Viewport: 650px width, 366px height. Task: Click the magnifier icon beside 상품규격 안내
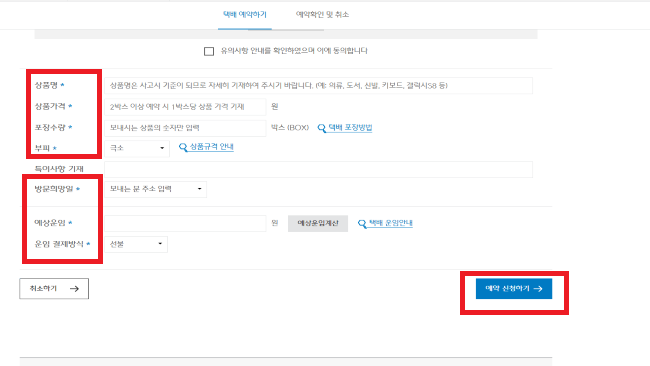(x=183, y=147)
